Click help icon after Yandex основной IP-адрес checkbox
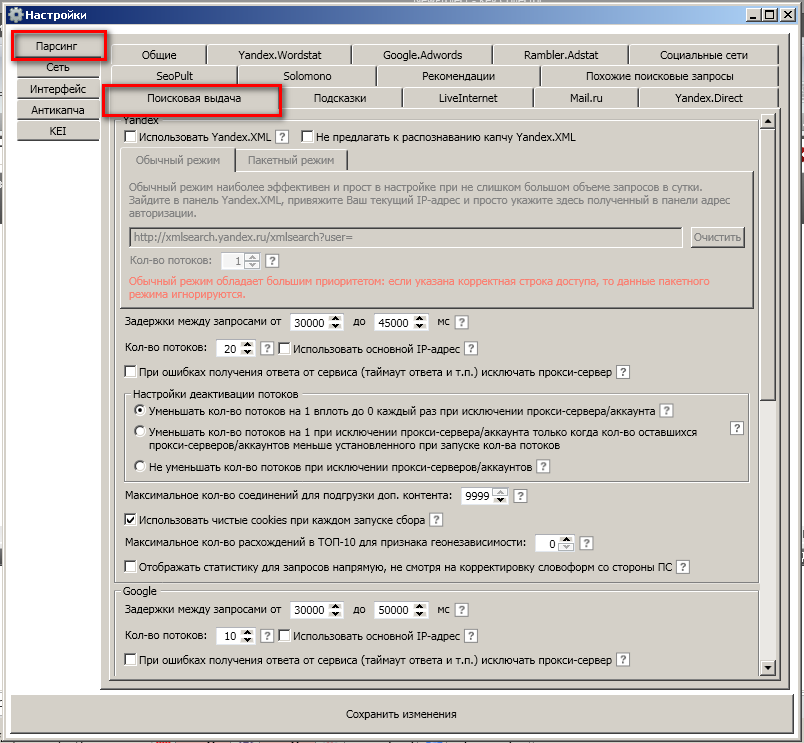Viewport: 804px width, 743px height. (x=471, y=348)
